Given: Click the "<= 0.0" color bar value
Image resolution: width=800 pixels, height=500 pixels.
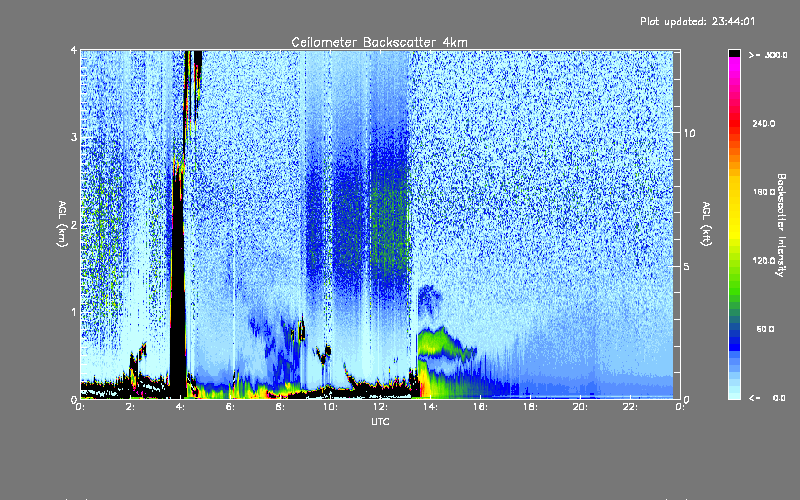Looking at the screenshot, I should click(768, 398).
